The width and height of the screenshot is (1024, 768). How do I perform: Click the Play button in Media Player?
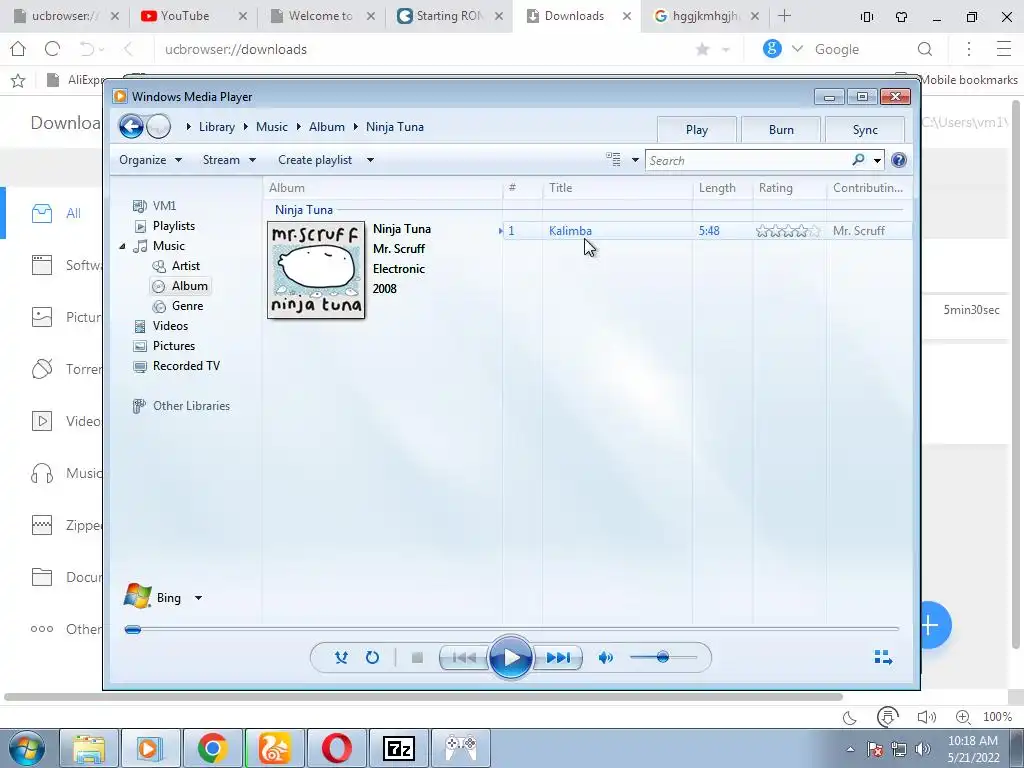tap(510, 658)
